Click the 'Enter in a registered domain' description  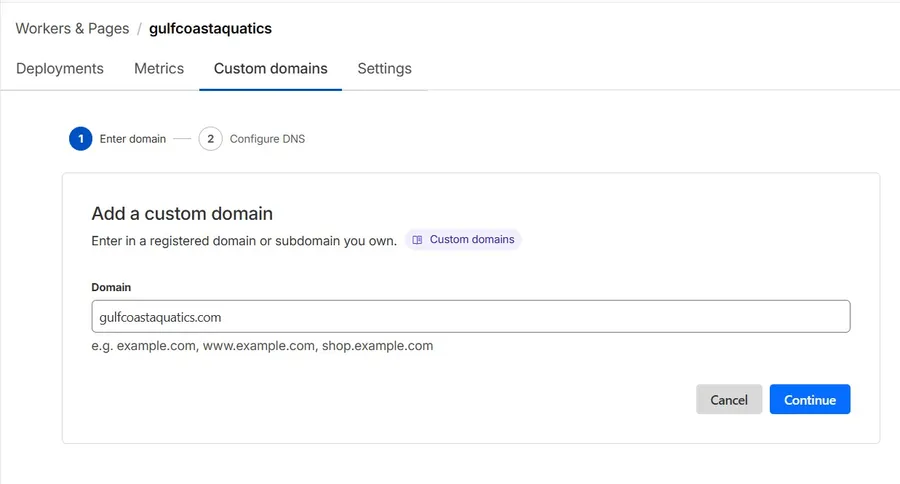click(x=244, y=241)
